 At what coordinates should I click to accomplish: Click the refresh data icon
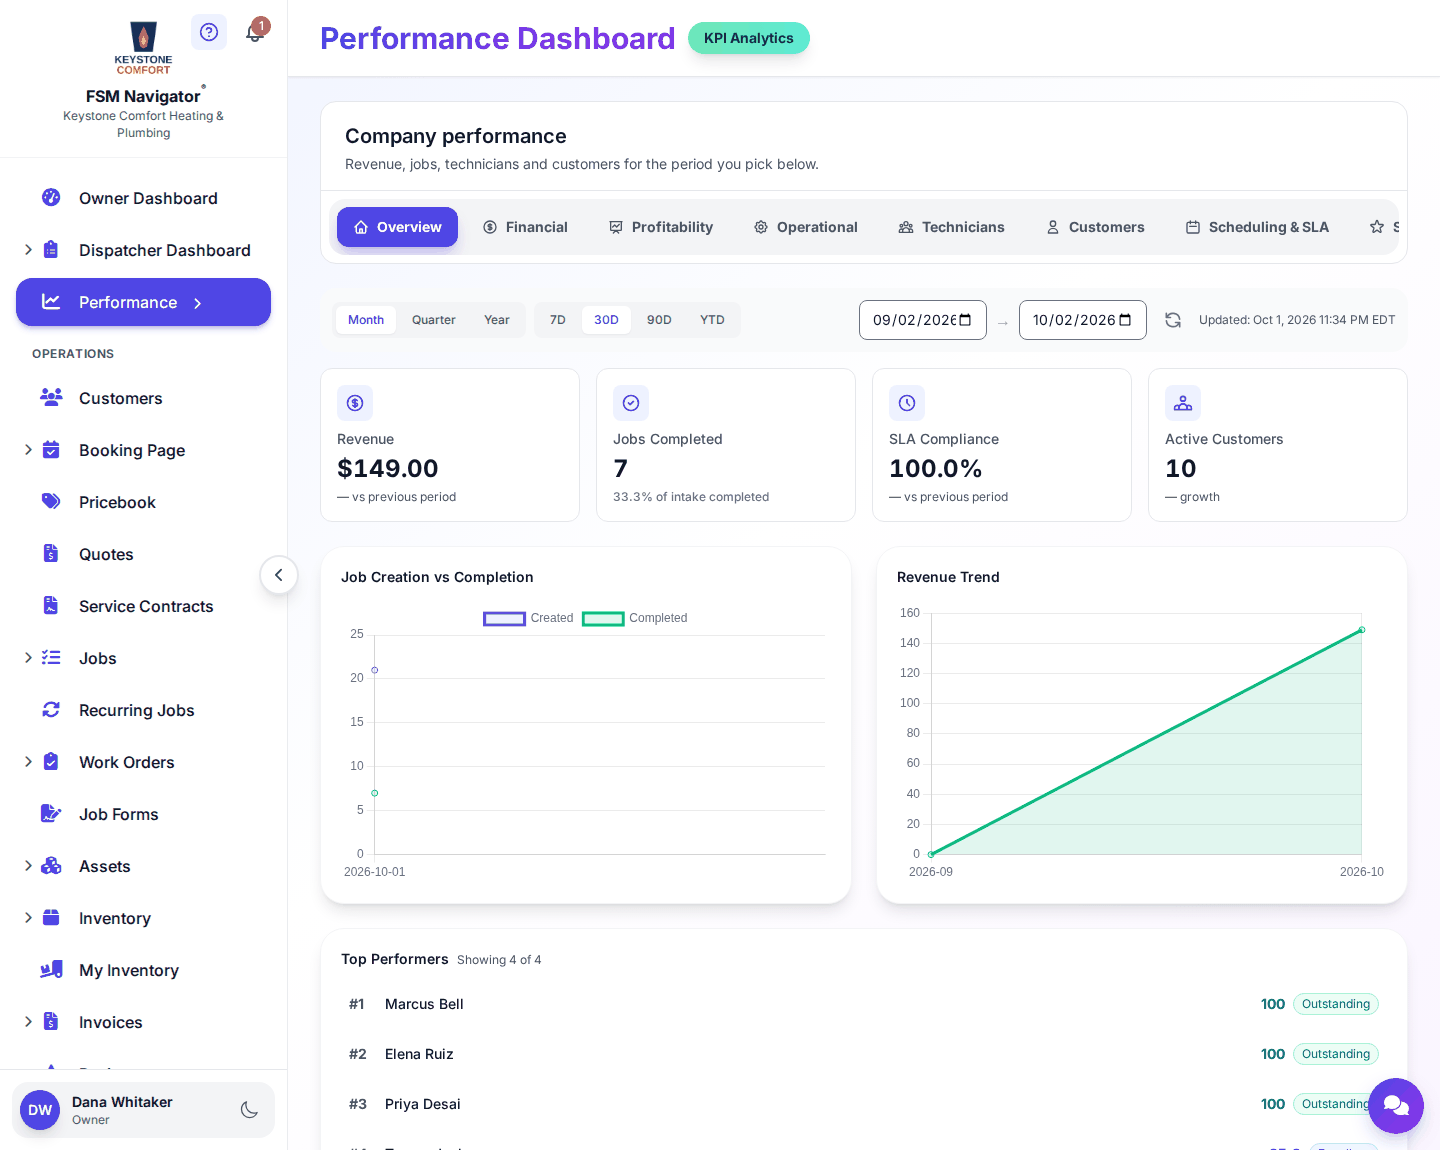click(1173, 320)
